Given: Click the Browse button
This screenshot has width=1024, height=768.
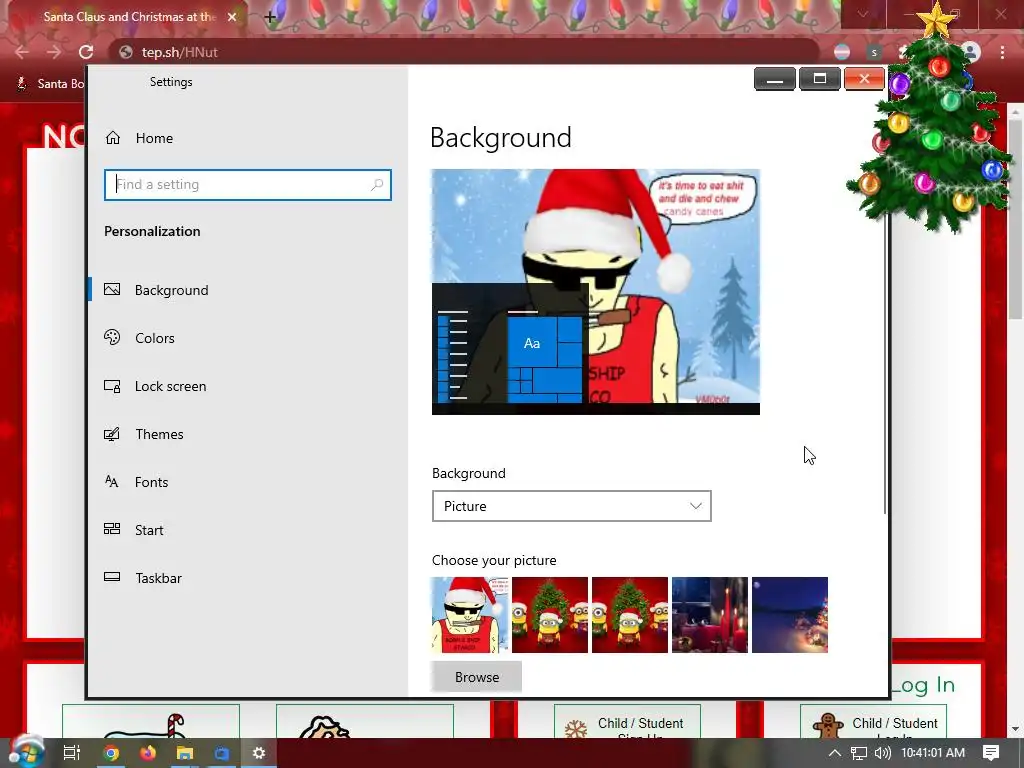Looking at the screenshot, I should point(477,677).
